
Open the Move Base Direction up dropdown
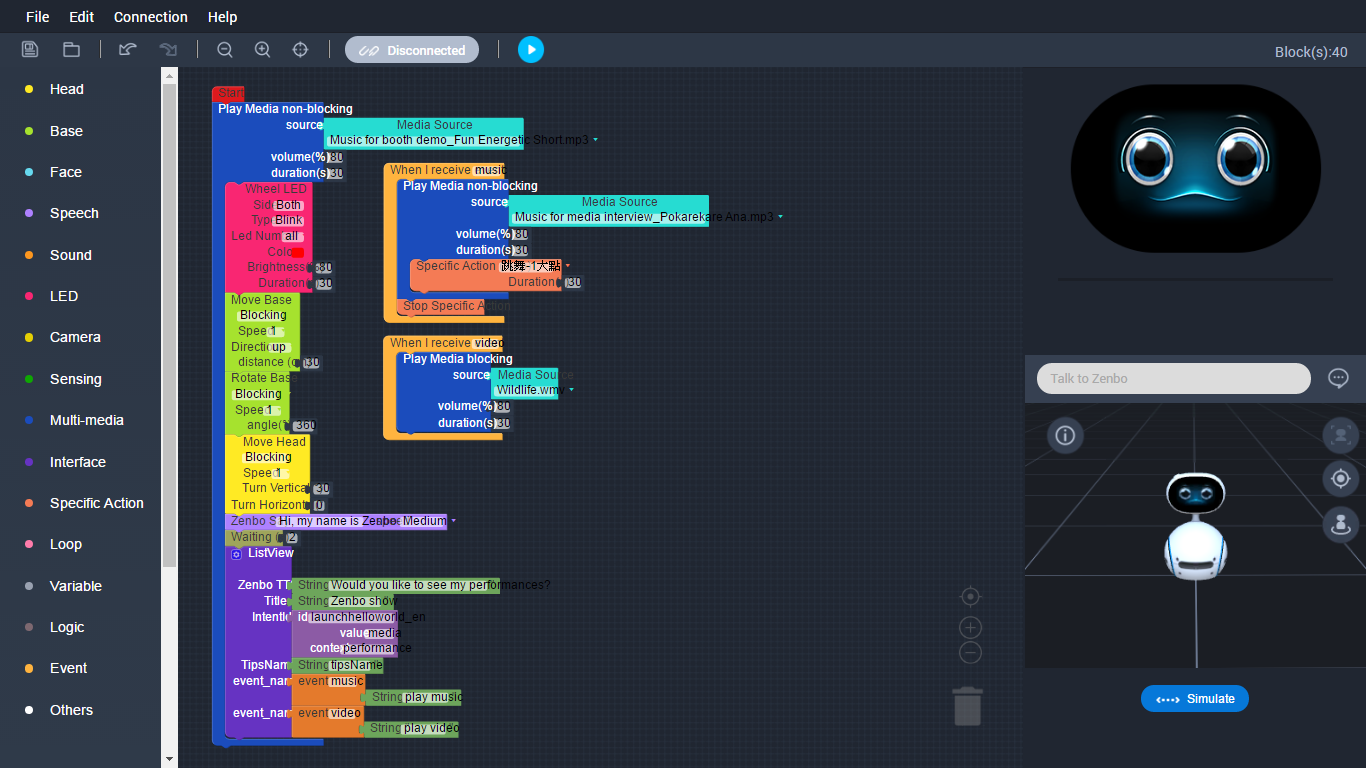[x=279, y=347]
